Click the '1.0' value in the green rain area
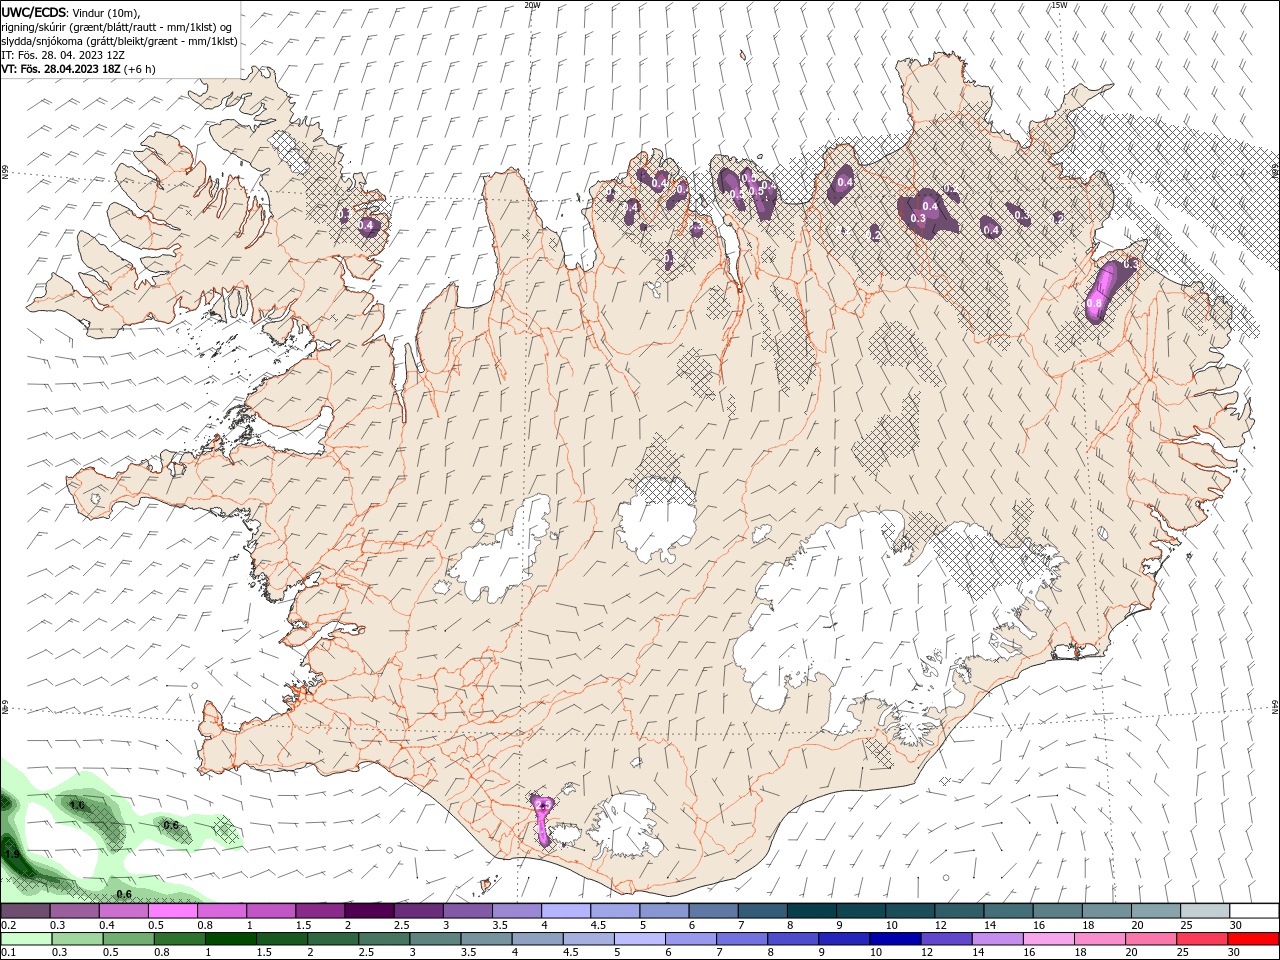Viewport: 1280px width, 960px height. point(77,805)
